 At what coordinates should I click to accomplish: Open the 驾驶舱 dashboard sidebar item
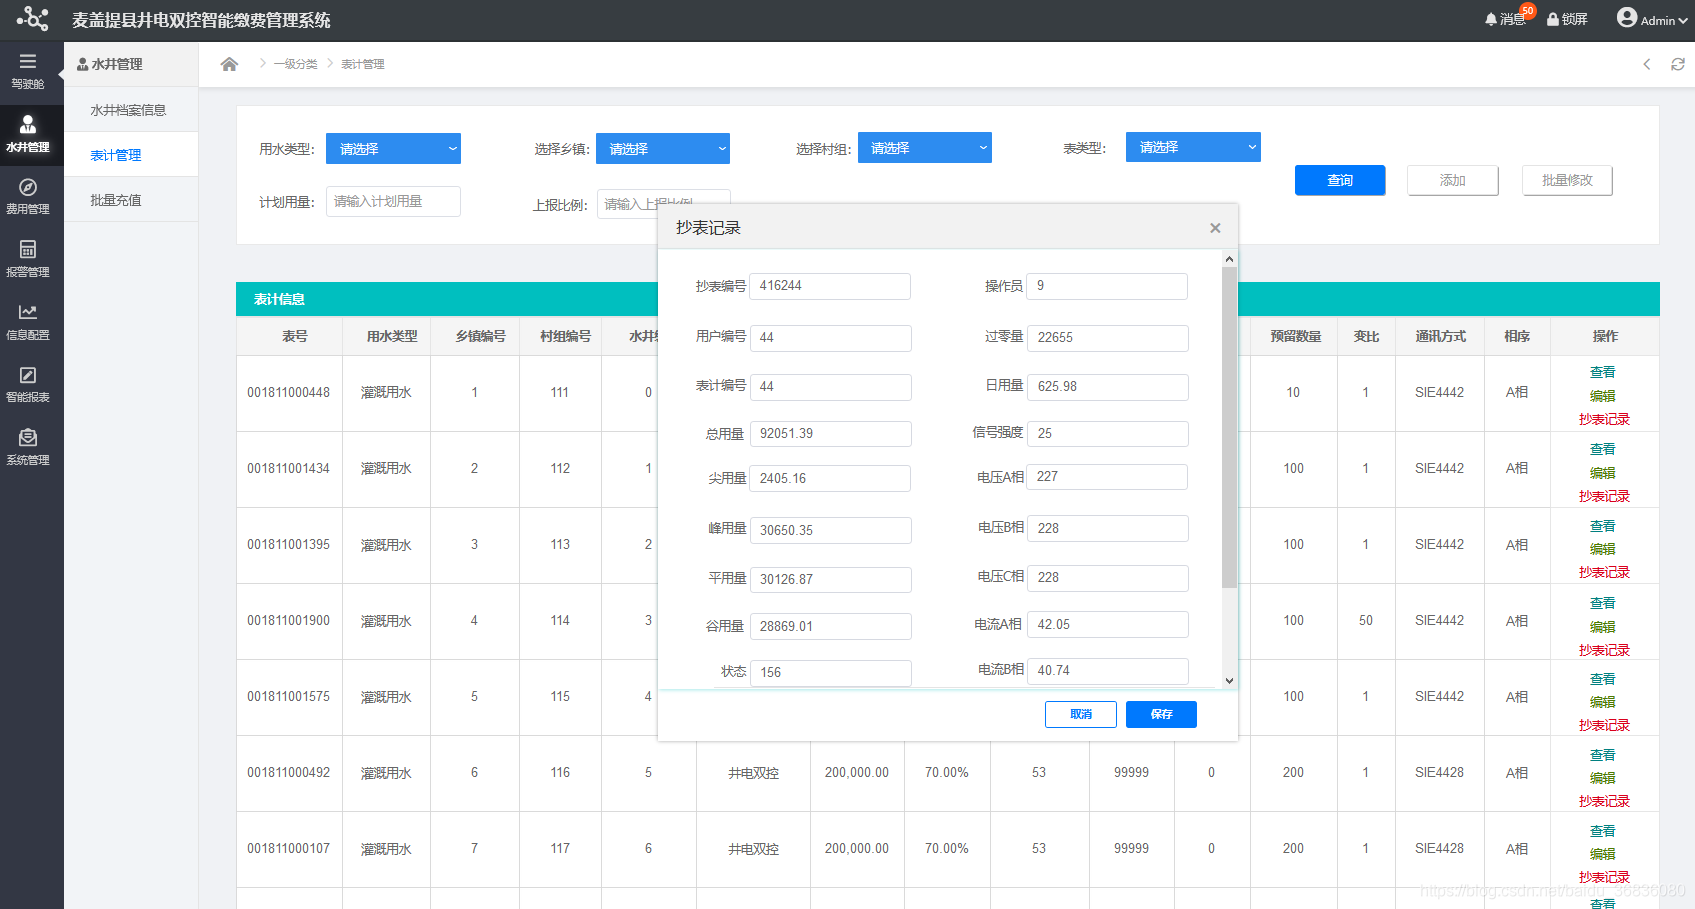pyautogui.click(x=28, y=71)
